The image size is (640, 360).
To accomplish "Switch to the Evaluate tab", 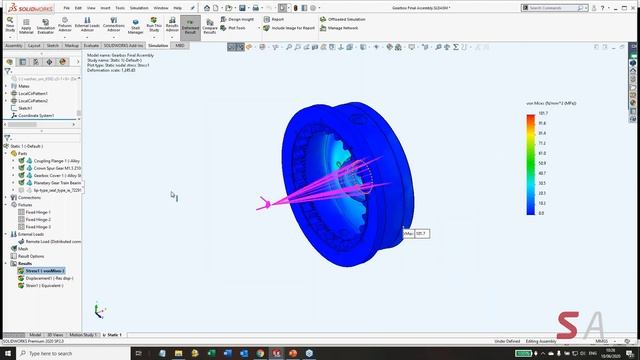I will pos(91,45).
